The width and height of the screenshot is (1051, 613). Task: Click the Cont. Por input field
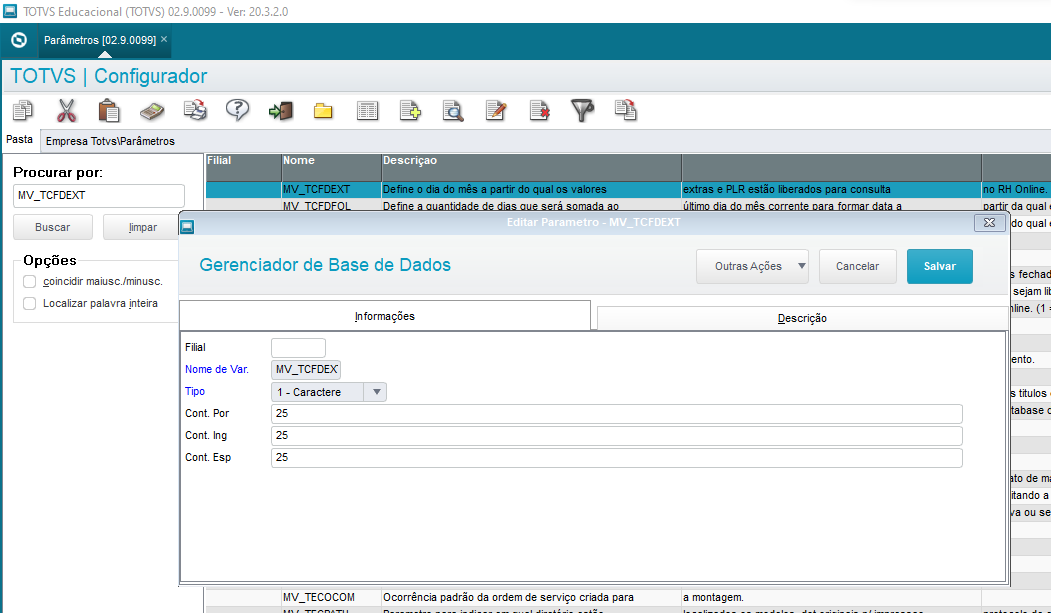click(617, 413)
